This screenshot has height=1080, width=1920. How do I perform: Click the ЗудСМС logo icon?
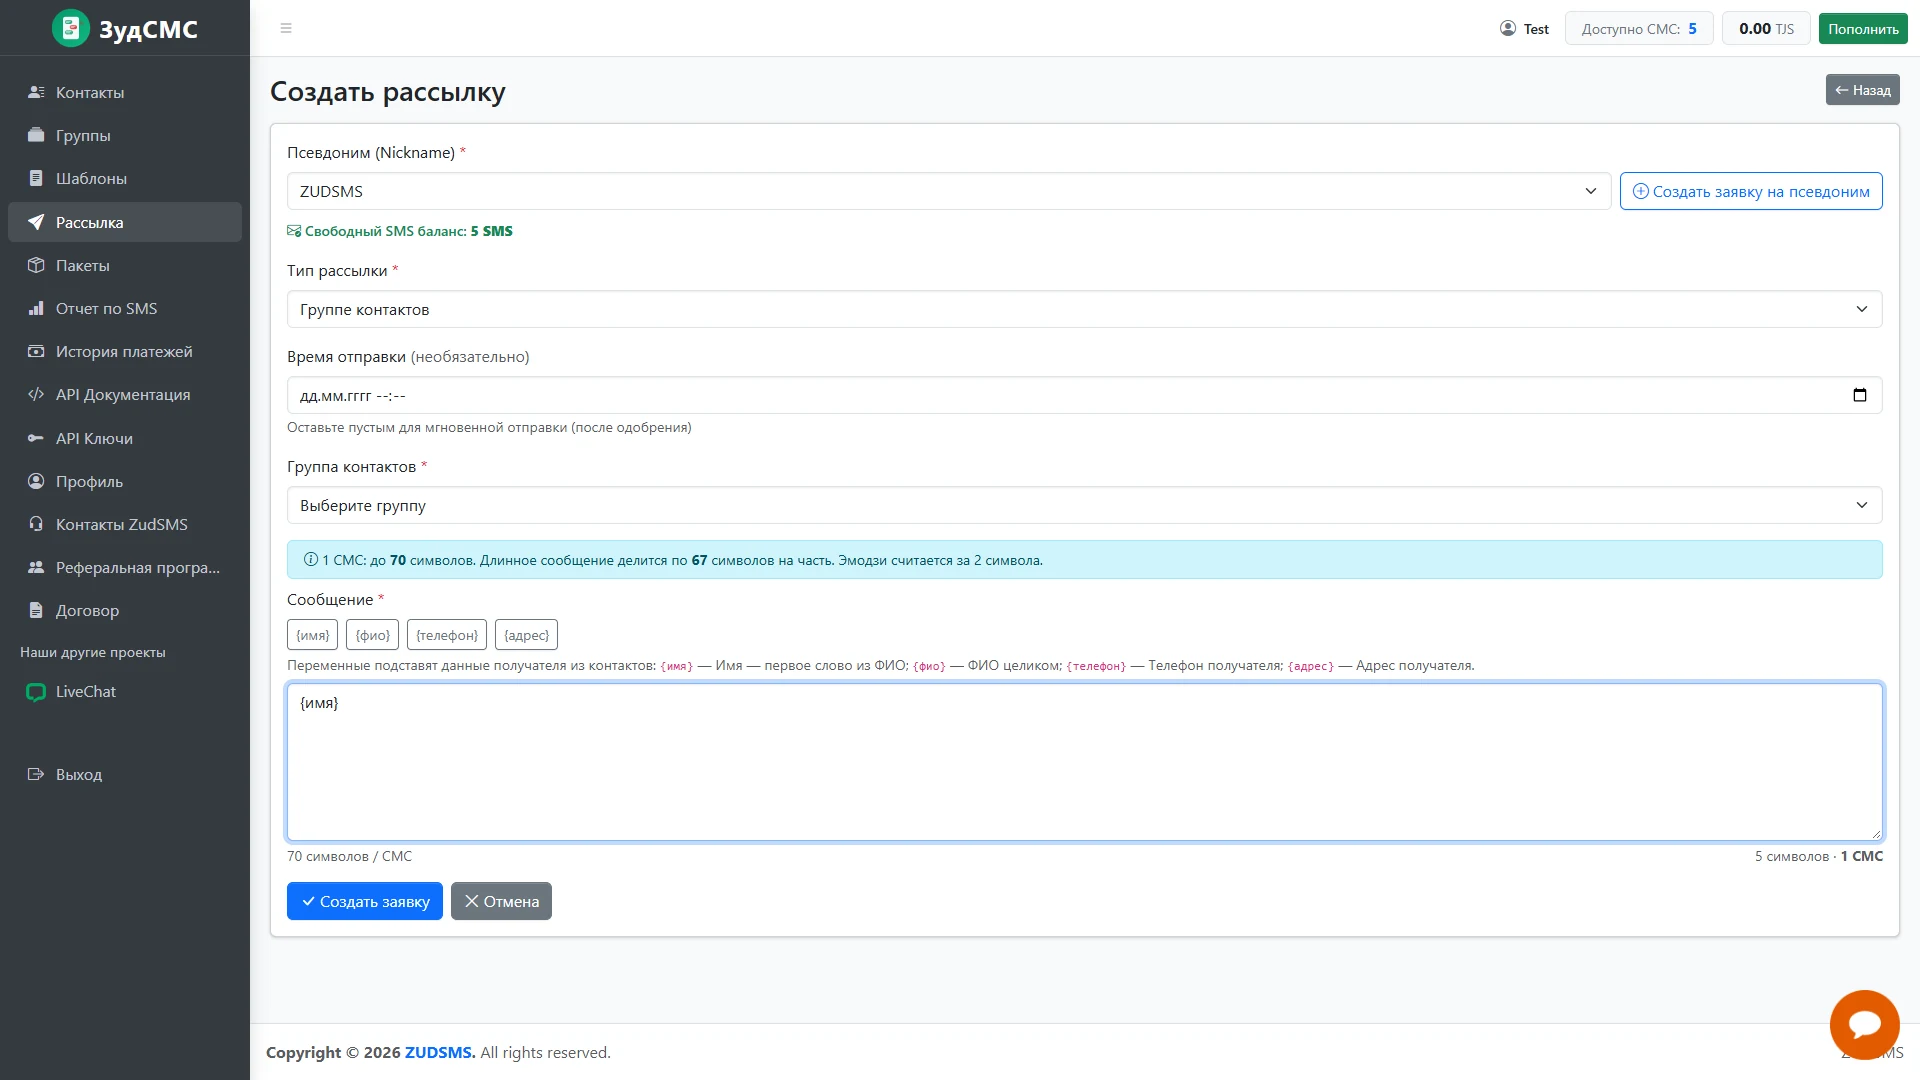(x=71, y=28)
